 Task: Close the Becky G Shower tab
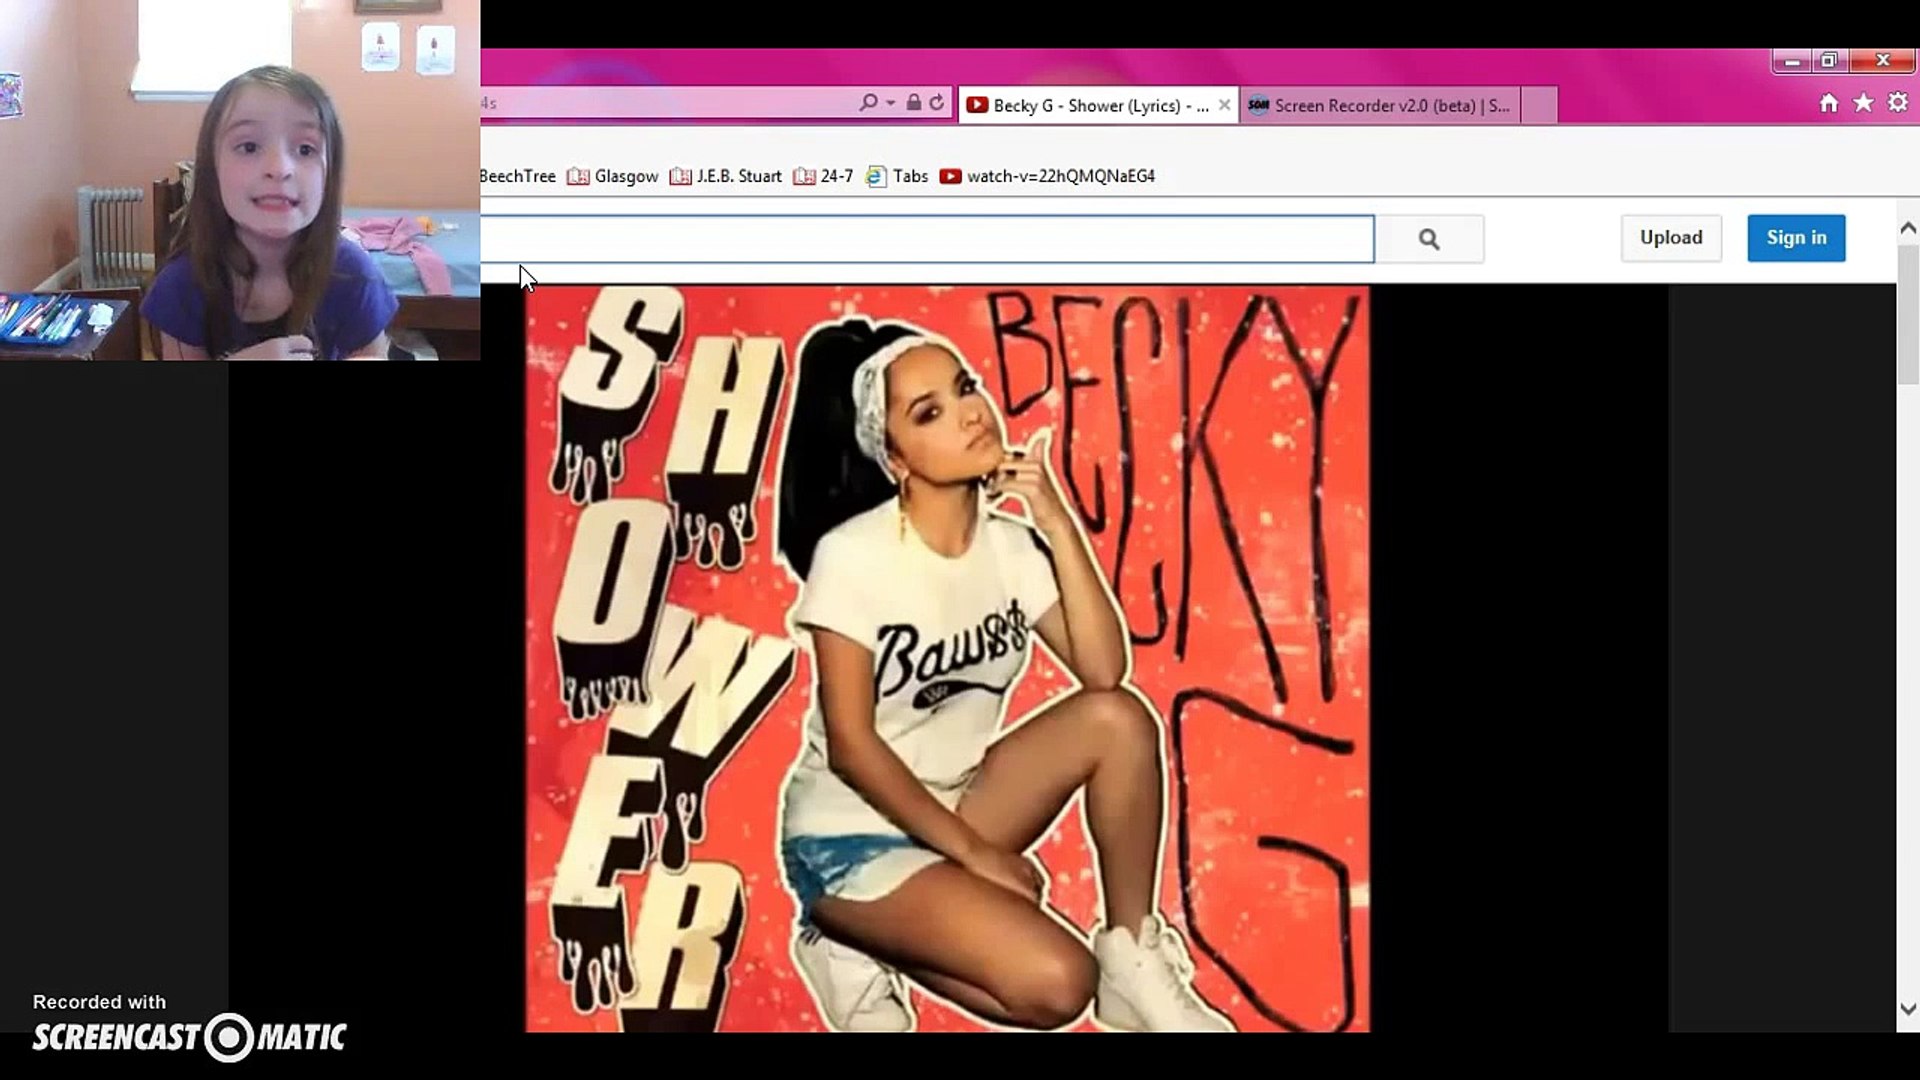pyautogui.click(x=1224, y=105)
